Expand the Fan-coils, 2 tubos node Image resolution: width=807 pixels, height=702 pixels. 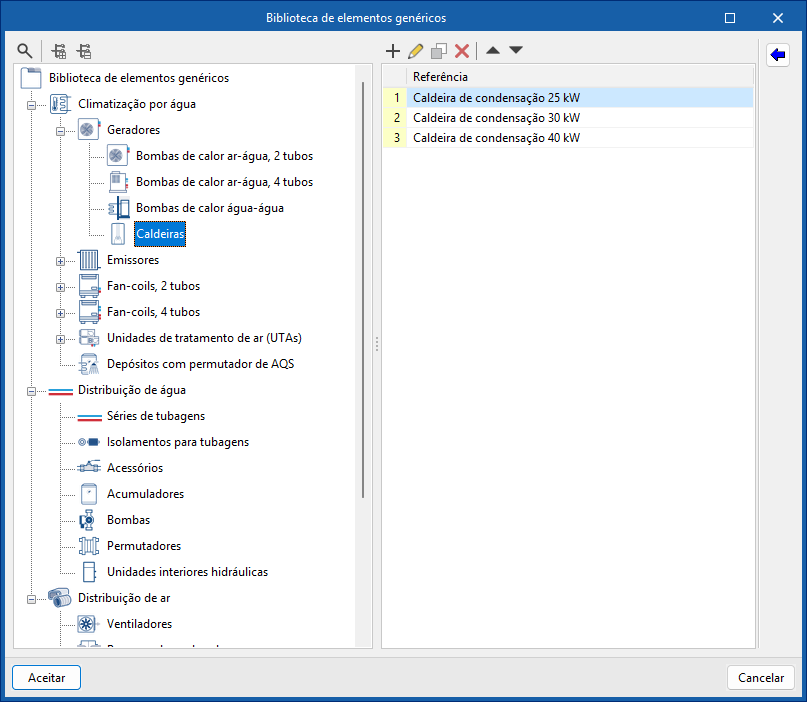(60, 287)
